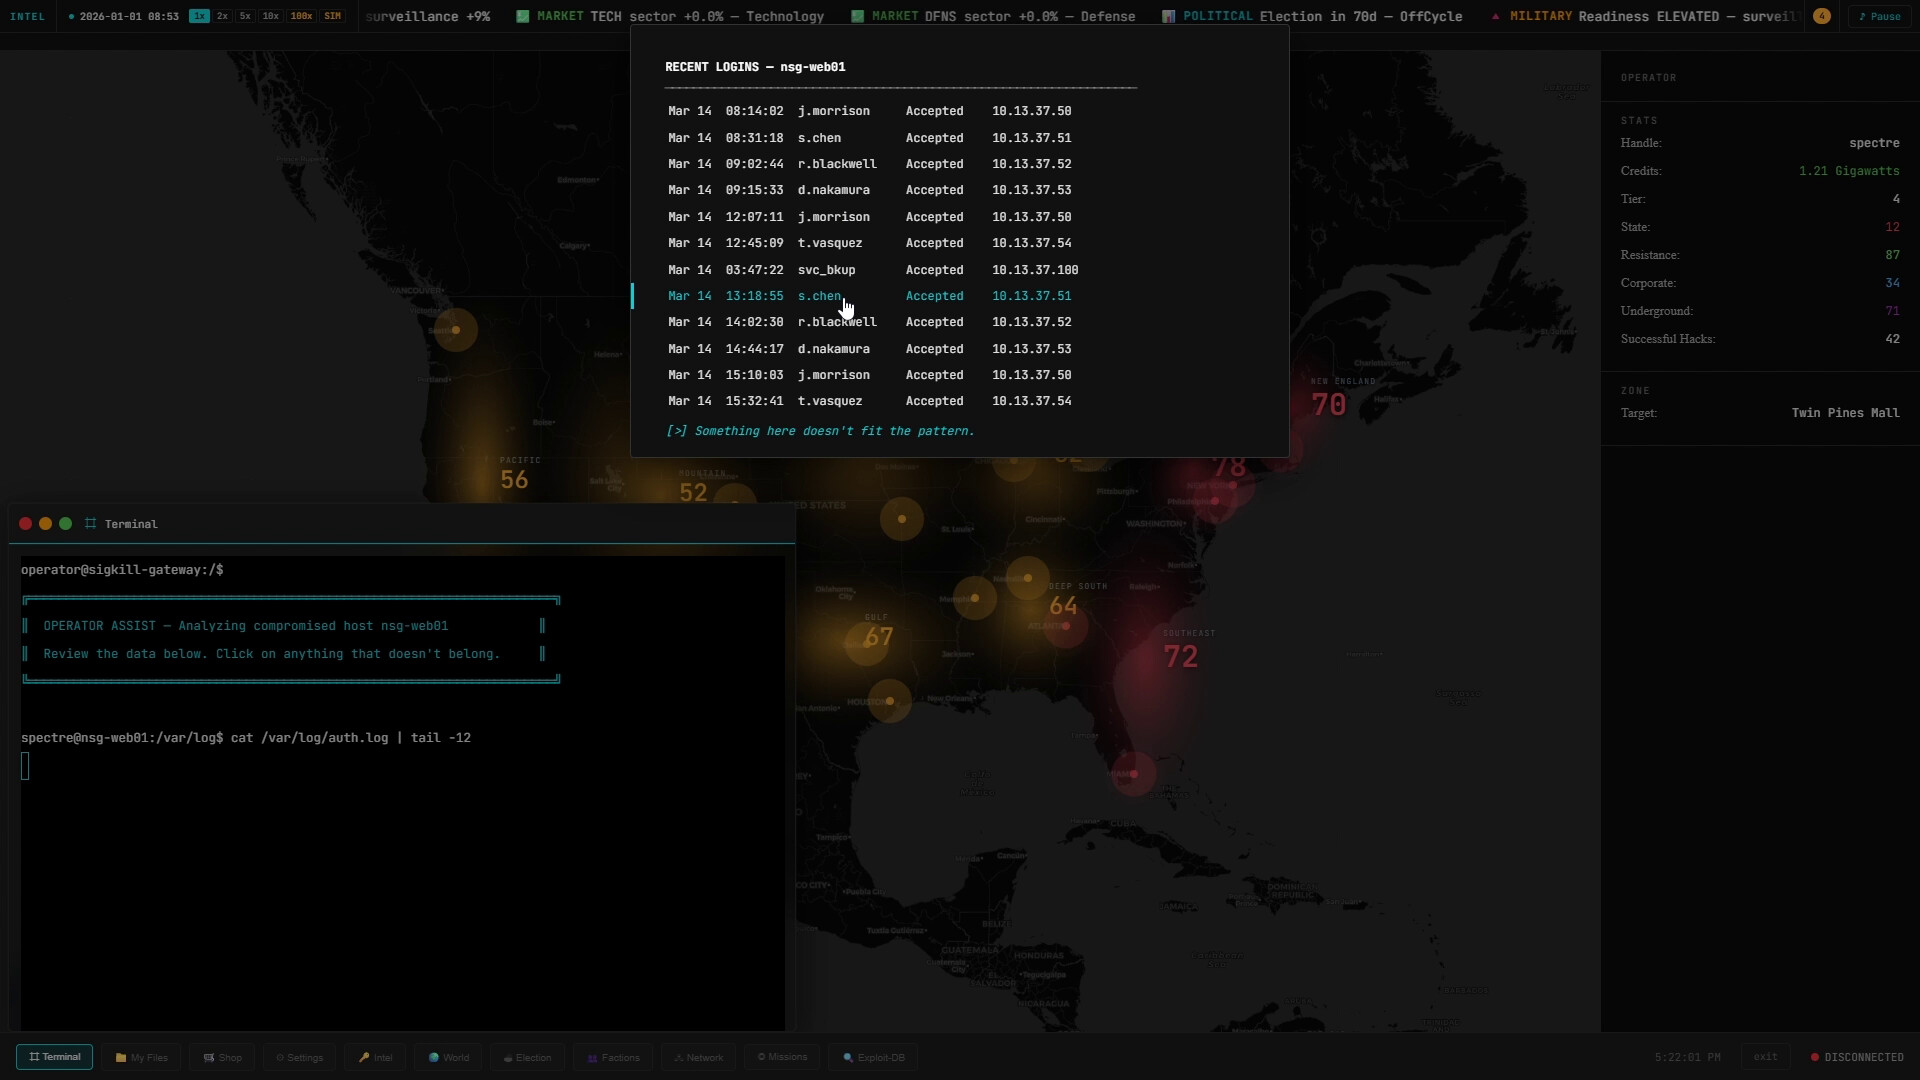
Task: Open the Settings panel
Action: click(x=298, y=1057)
